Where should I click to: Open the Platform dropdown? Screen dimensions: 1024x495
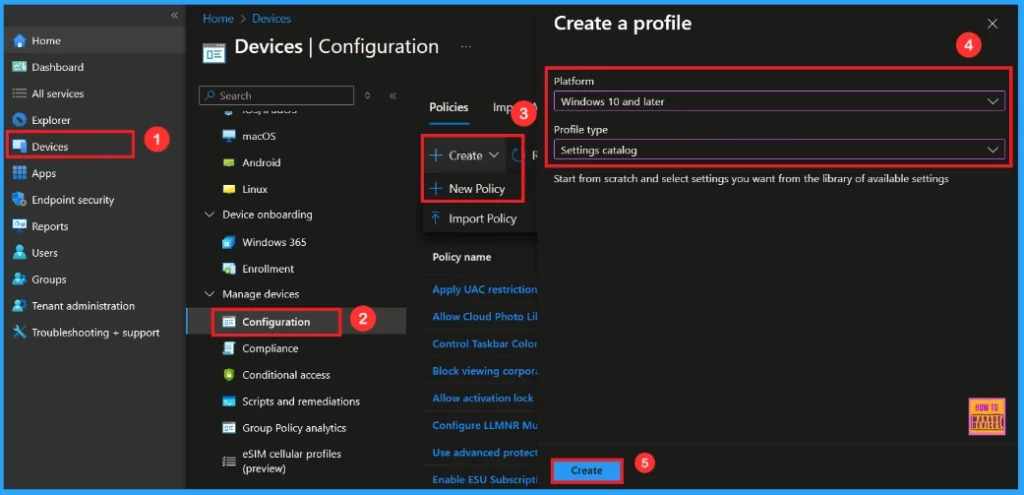[x=779, y=101]
